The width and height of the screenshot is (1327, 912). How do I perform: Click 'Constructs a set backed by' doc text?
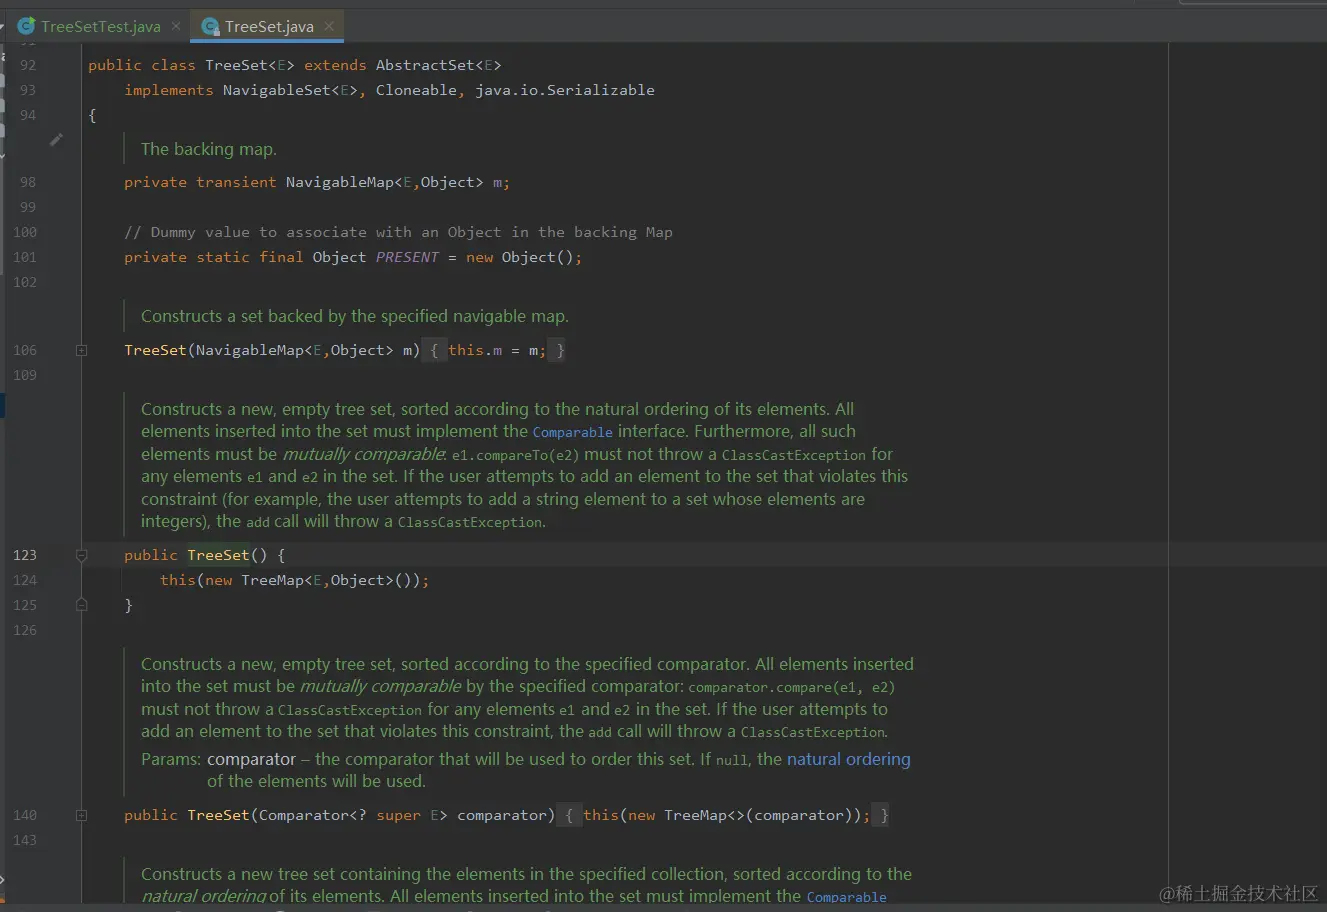click(x=354, y=316)
